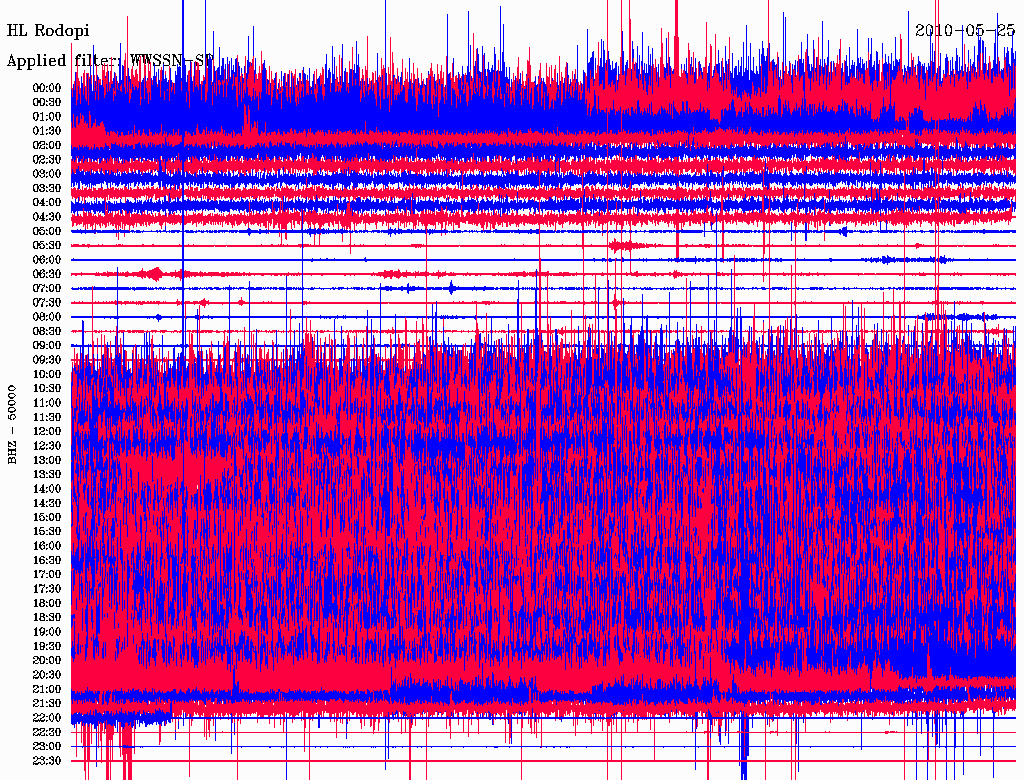Select the 2010-05-25 date label
This screenshot has height=780, width=1024.
(965, 30)
